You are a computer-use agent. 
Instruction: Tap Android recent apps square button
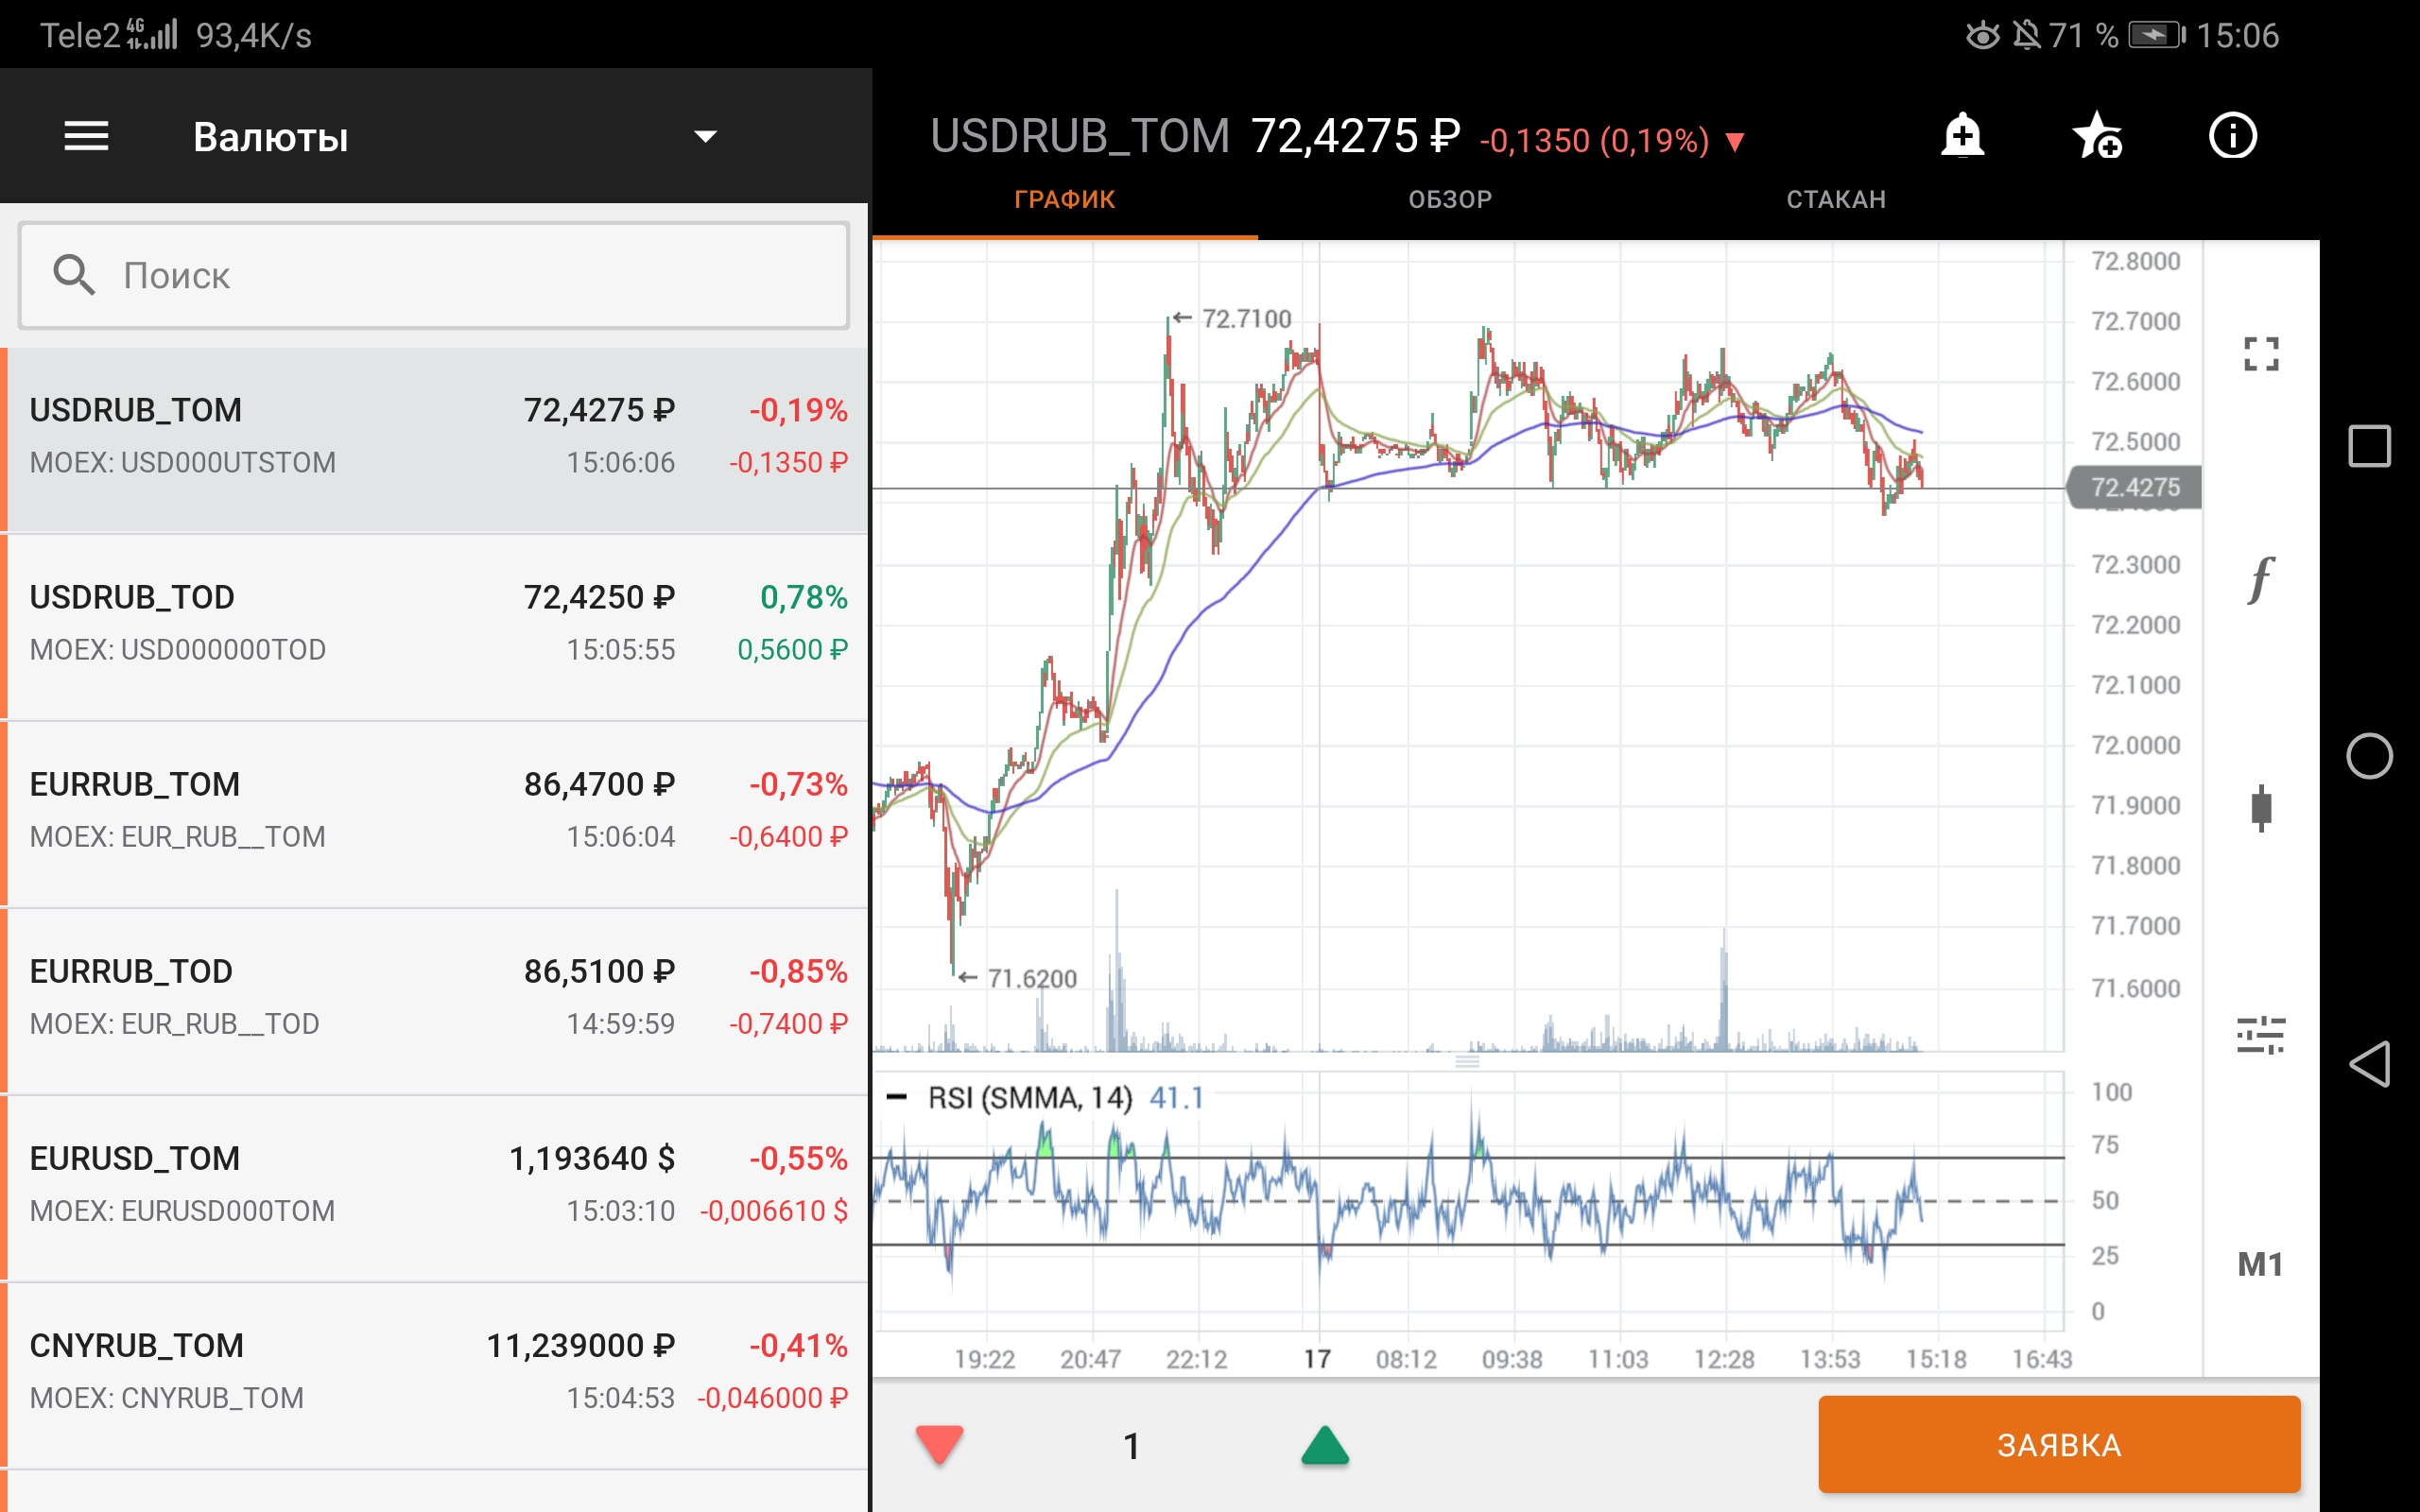point(2369,446)
